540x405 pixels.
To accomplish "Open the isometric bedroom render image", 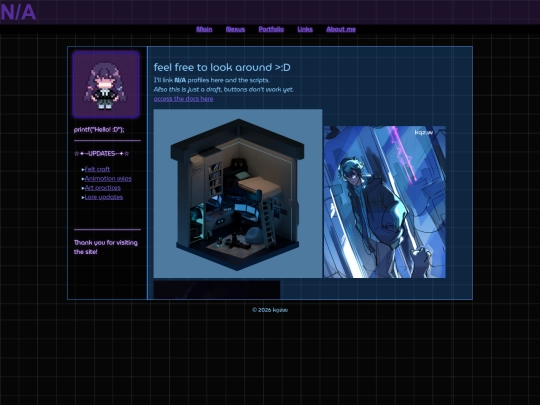I will 238,194.
